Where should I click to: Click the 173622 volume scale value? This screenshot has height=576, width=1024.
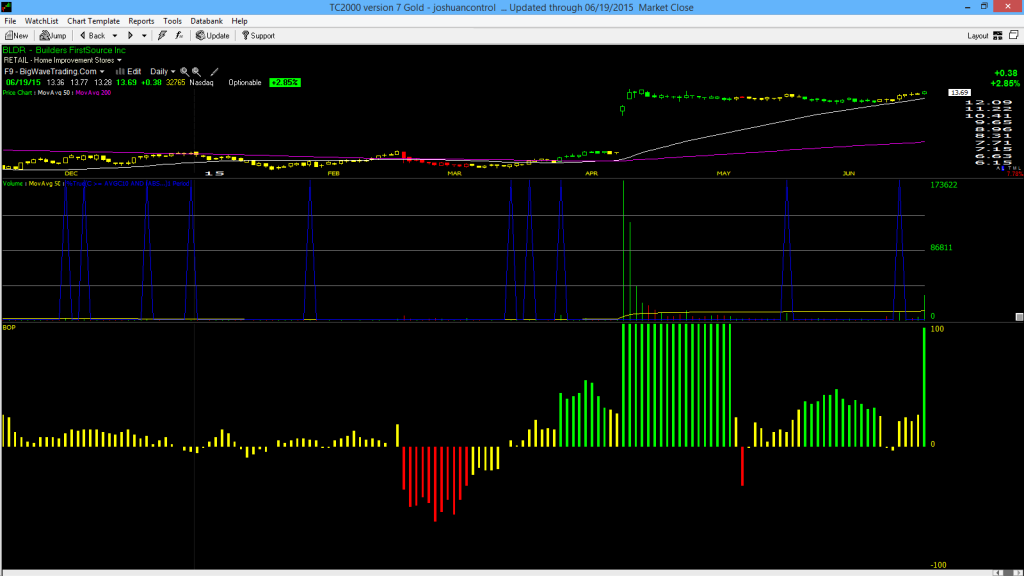coord(944,185)
